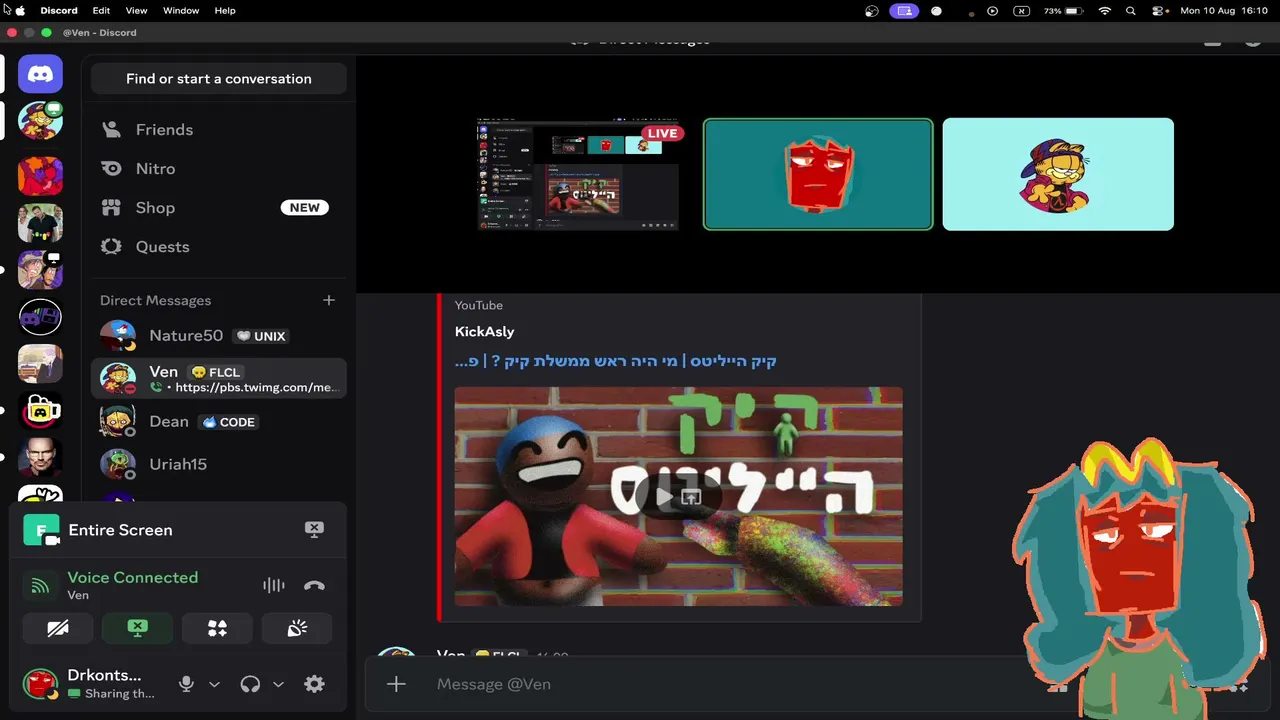Viewport: 1280px width, 720px height.
Task: Open Control Center in the menu bar
Action: (1159, 11)
